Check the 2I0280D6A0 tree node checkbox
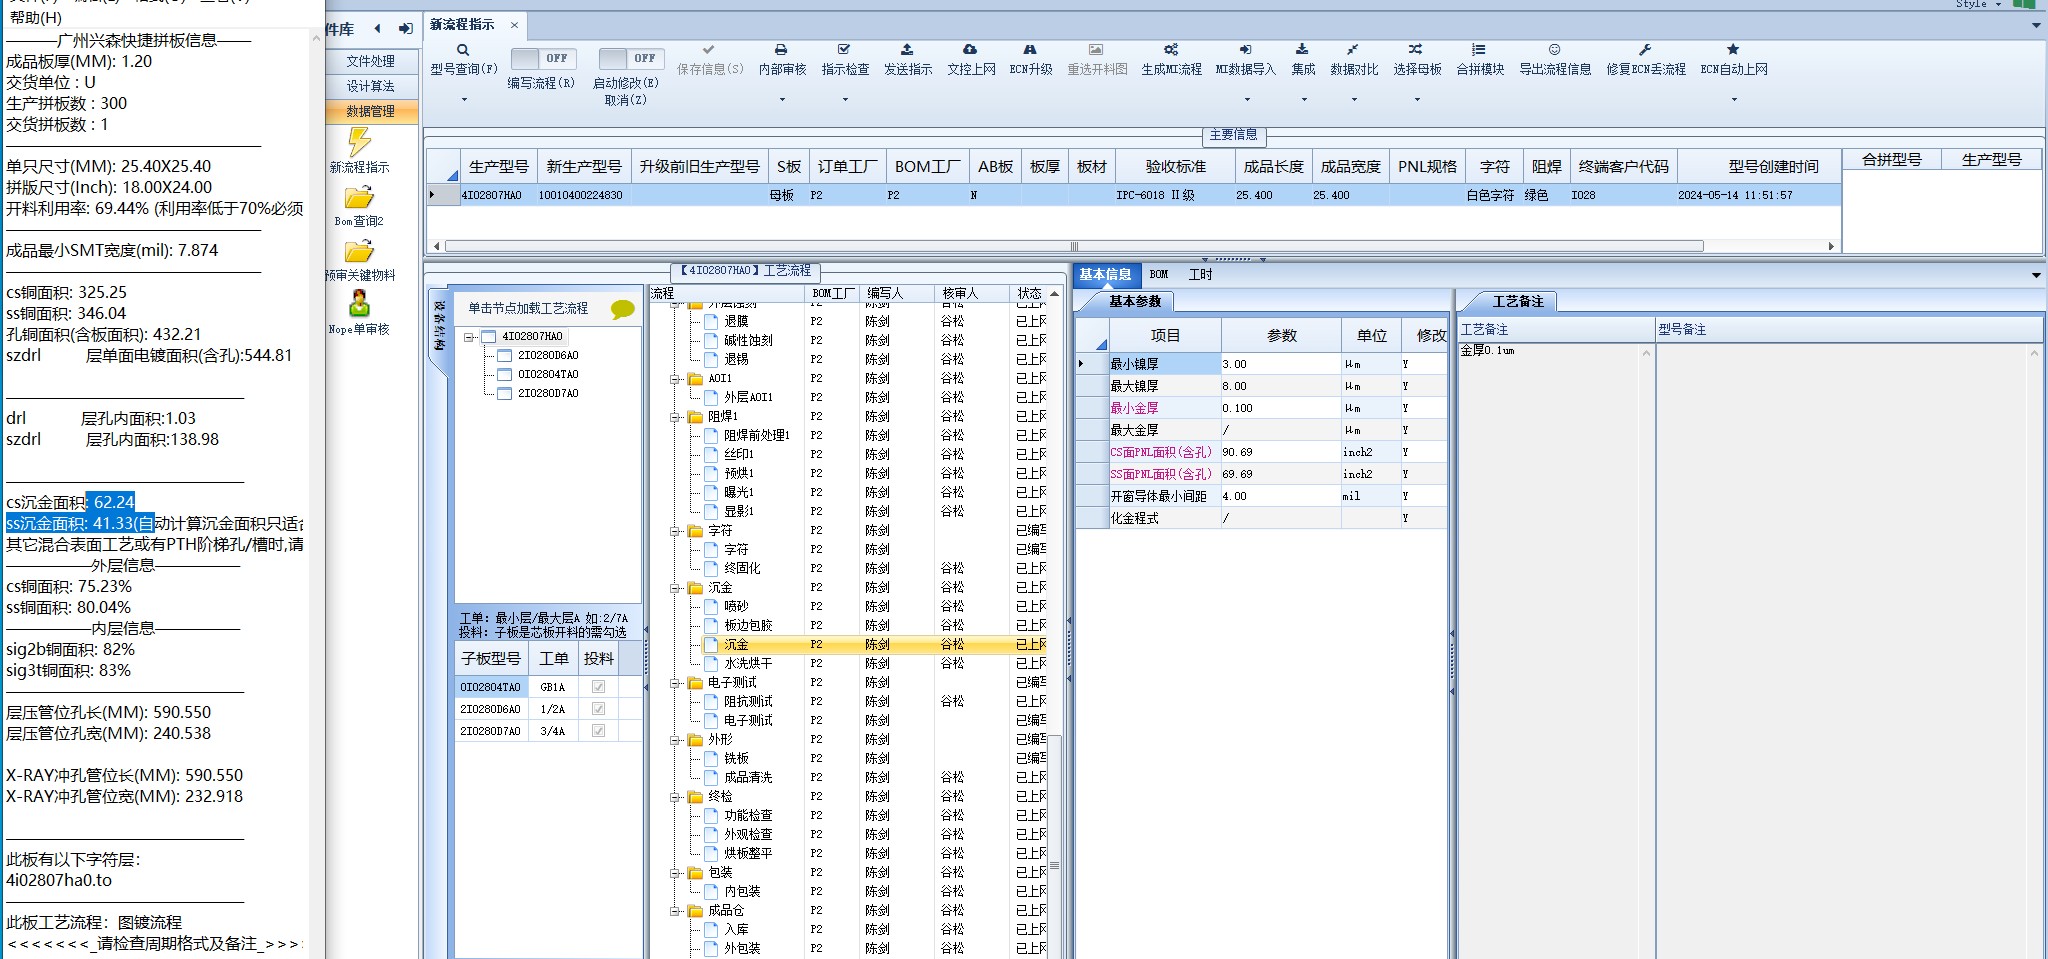This screenshot has height=959, width=2048. pyautogui.click(x=505, y=356)
